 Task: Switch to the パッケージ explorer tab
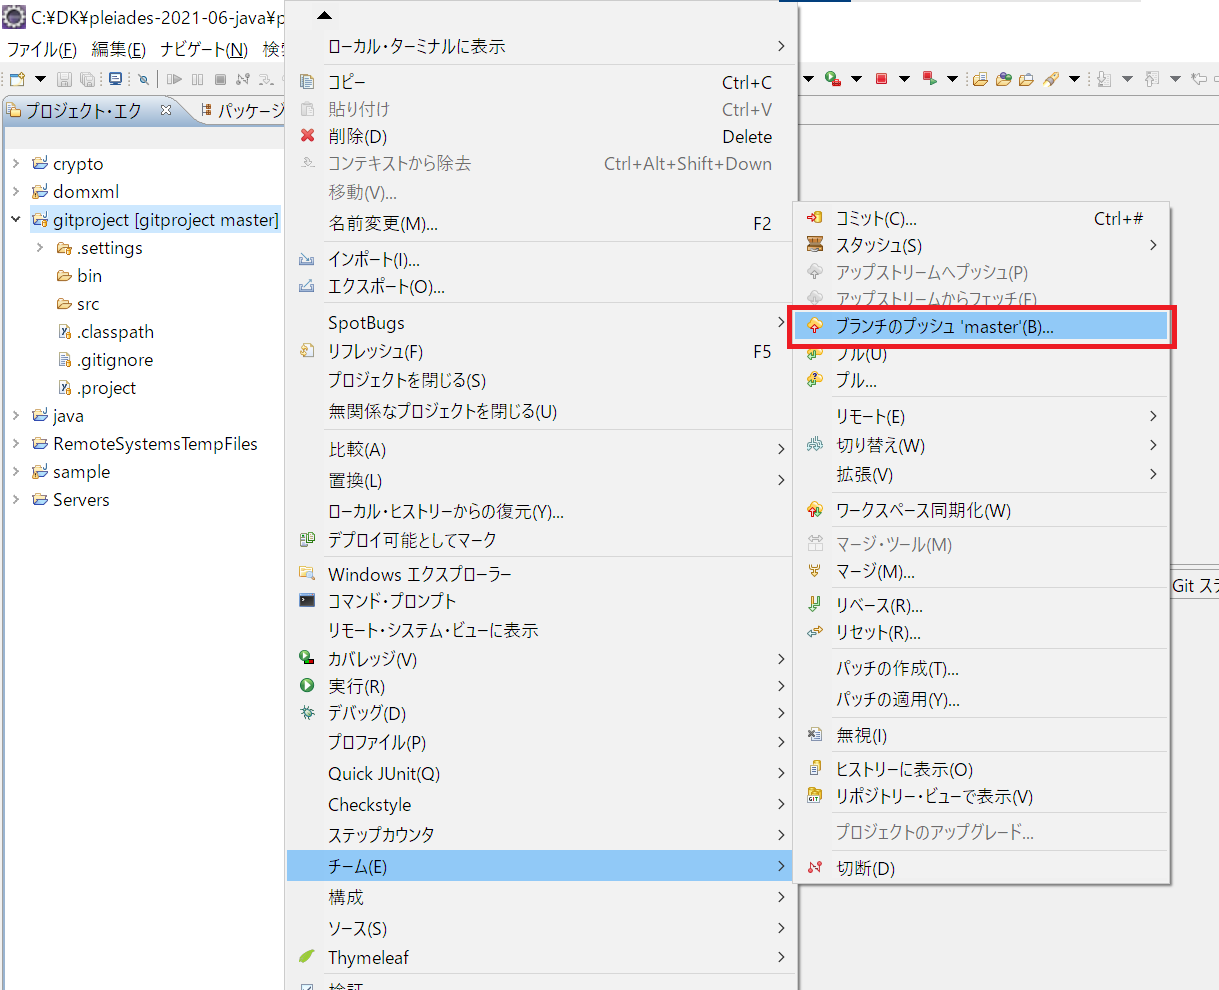pyautogui.click(x=242, y=110)
